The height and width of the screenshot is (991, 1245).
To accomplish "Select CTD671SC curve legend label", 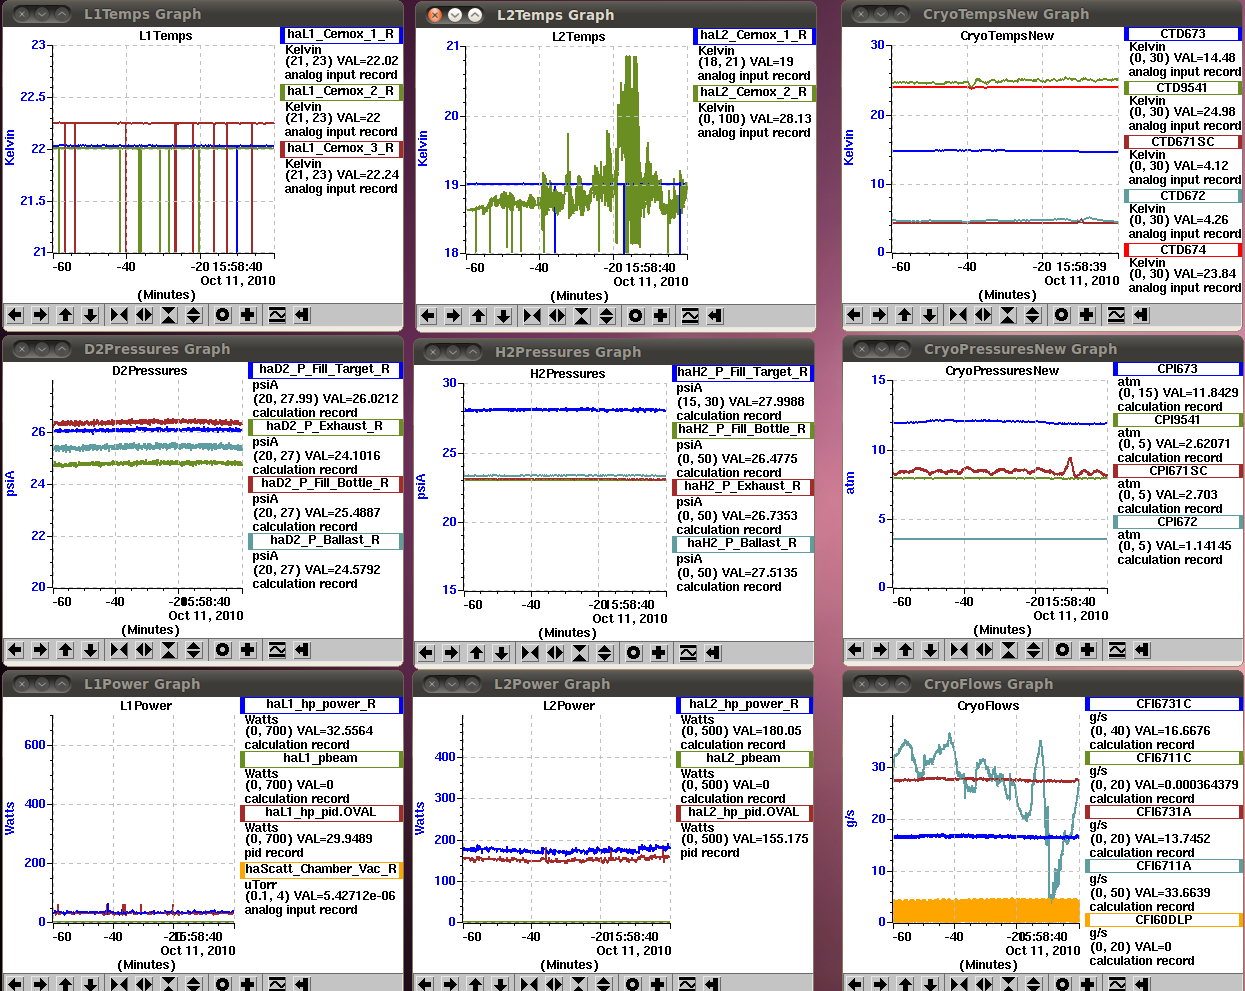I will 1183,142.
